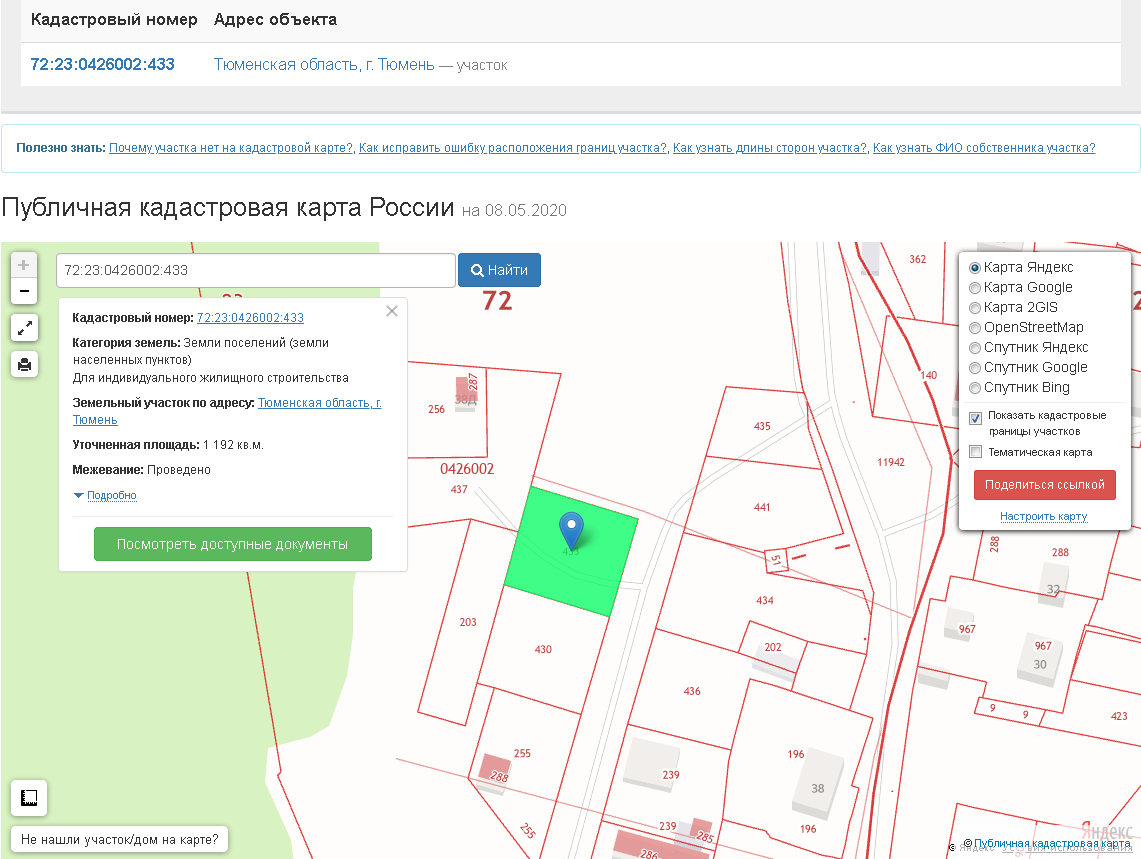
Task: Click parcel 430 on the map
Action: coord(543,649)
